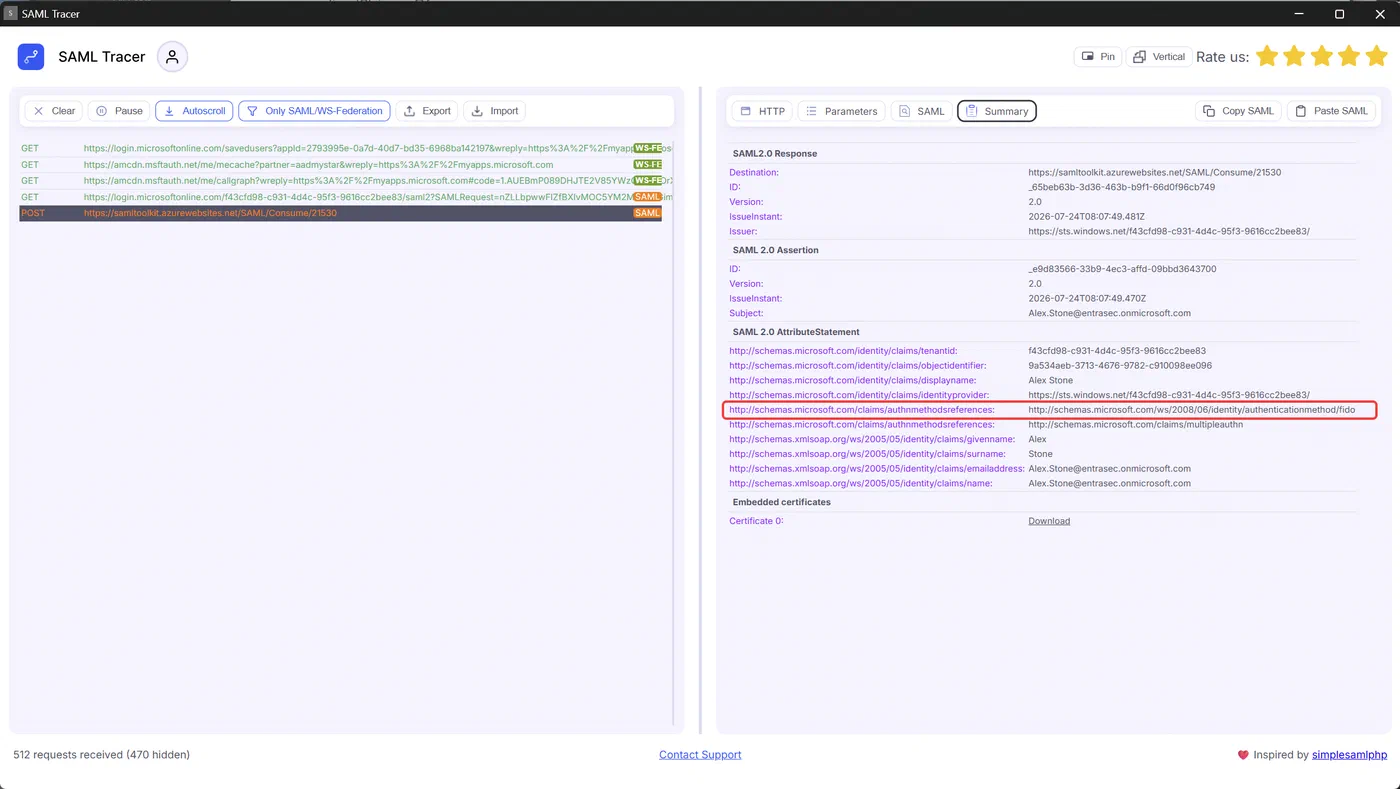Rate with the fourth star

pyautogui.click(x=1349, y=56)
